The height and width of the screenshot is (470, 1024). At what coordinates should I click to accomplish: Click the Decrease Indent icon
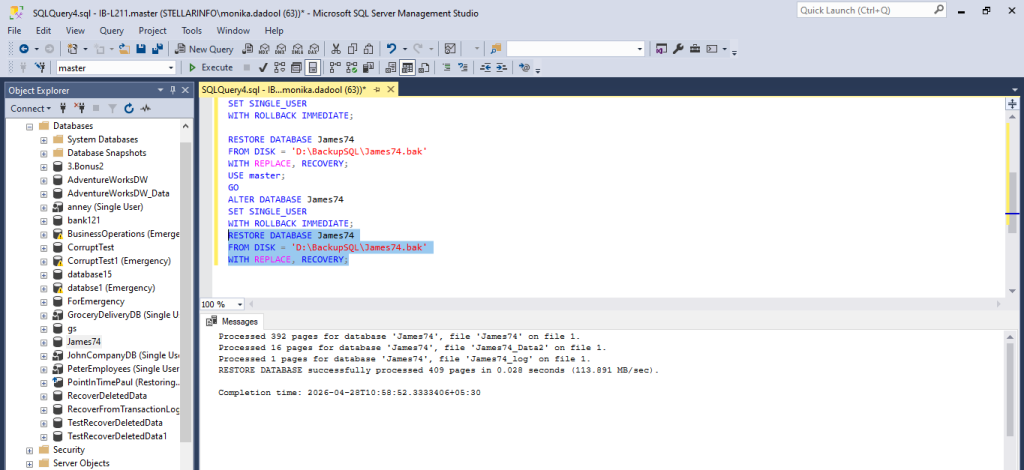click(x=485, y=67)
